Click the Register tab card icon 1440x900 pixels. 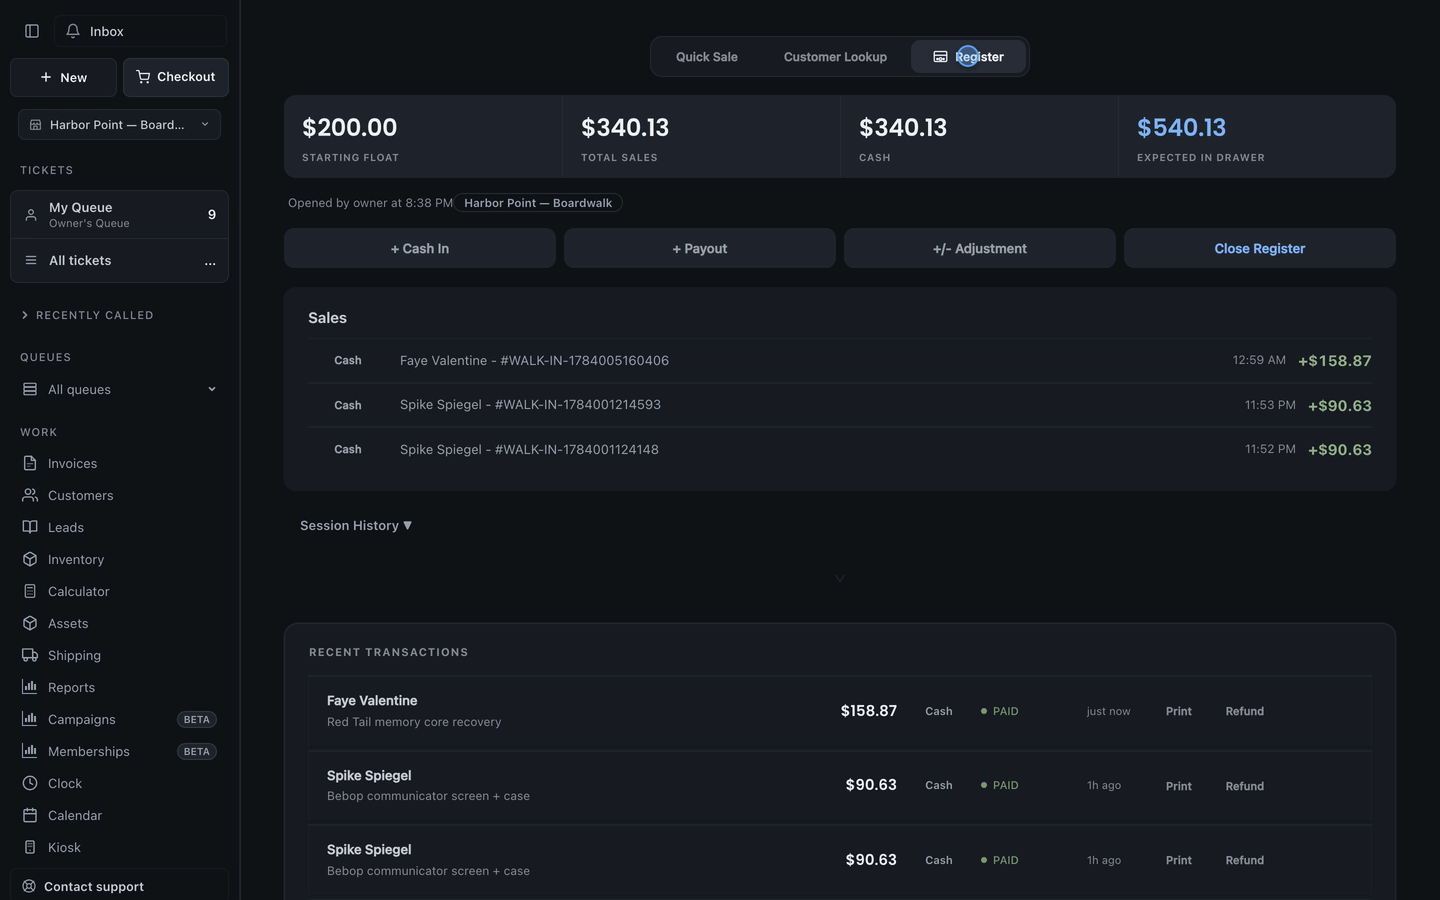tap(940, 57)
